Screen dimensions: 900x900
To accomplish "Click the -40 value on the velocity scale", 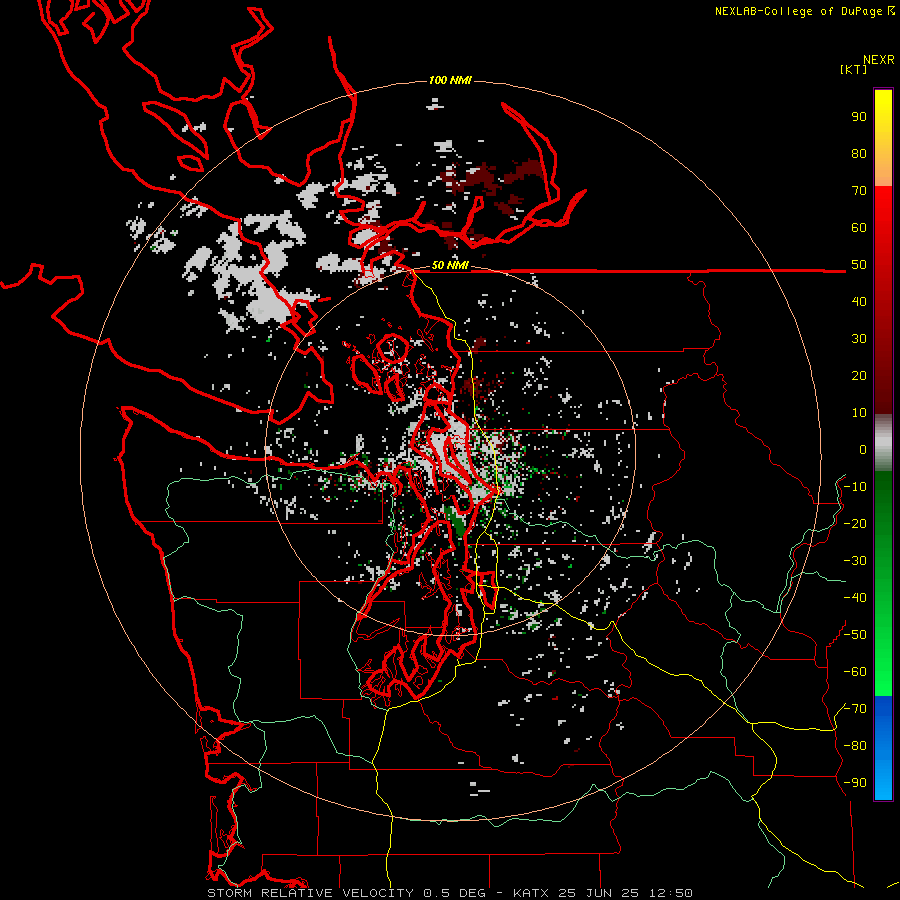I will [x=855, y=598].
